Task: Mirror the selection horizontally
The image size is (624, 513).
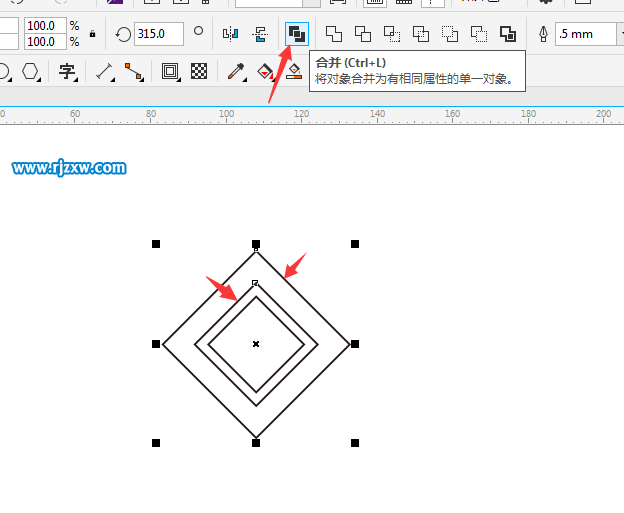Action: [x=230, y=34]
